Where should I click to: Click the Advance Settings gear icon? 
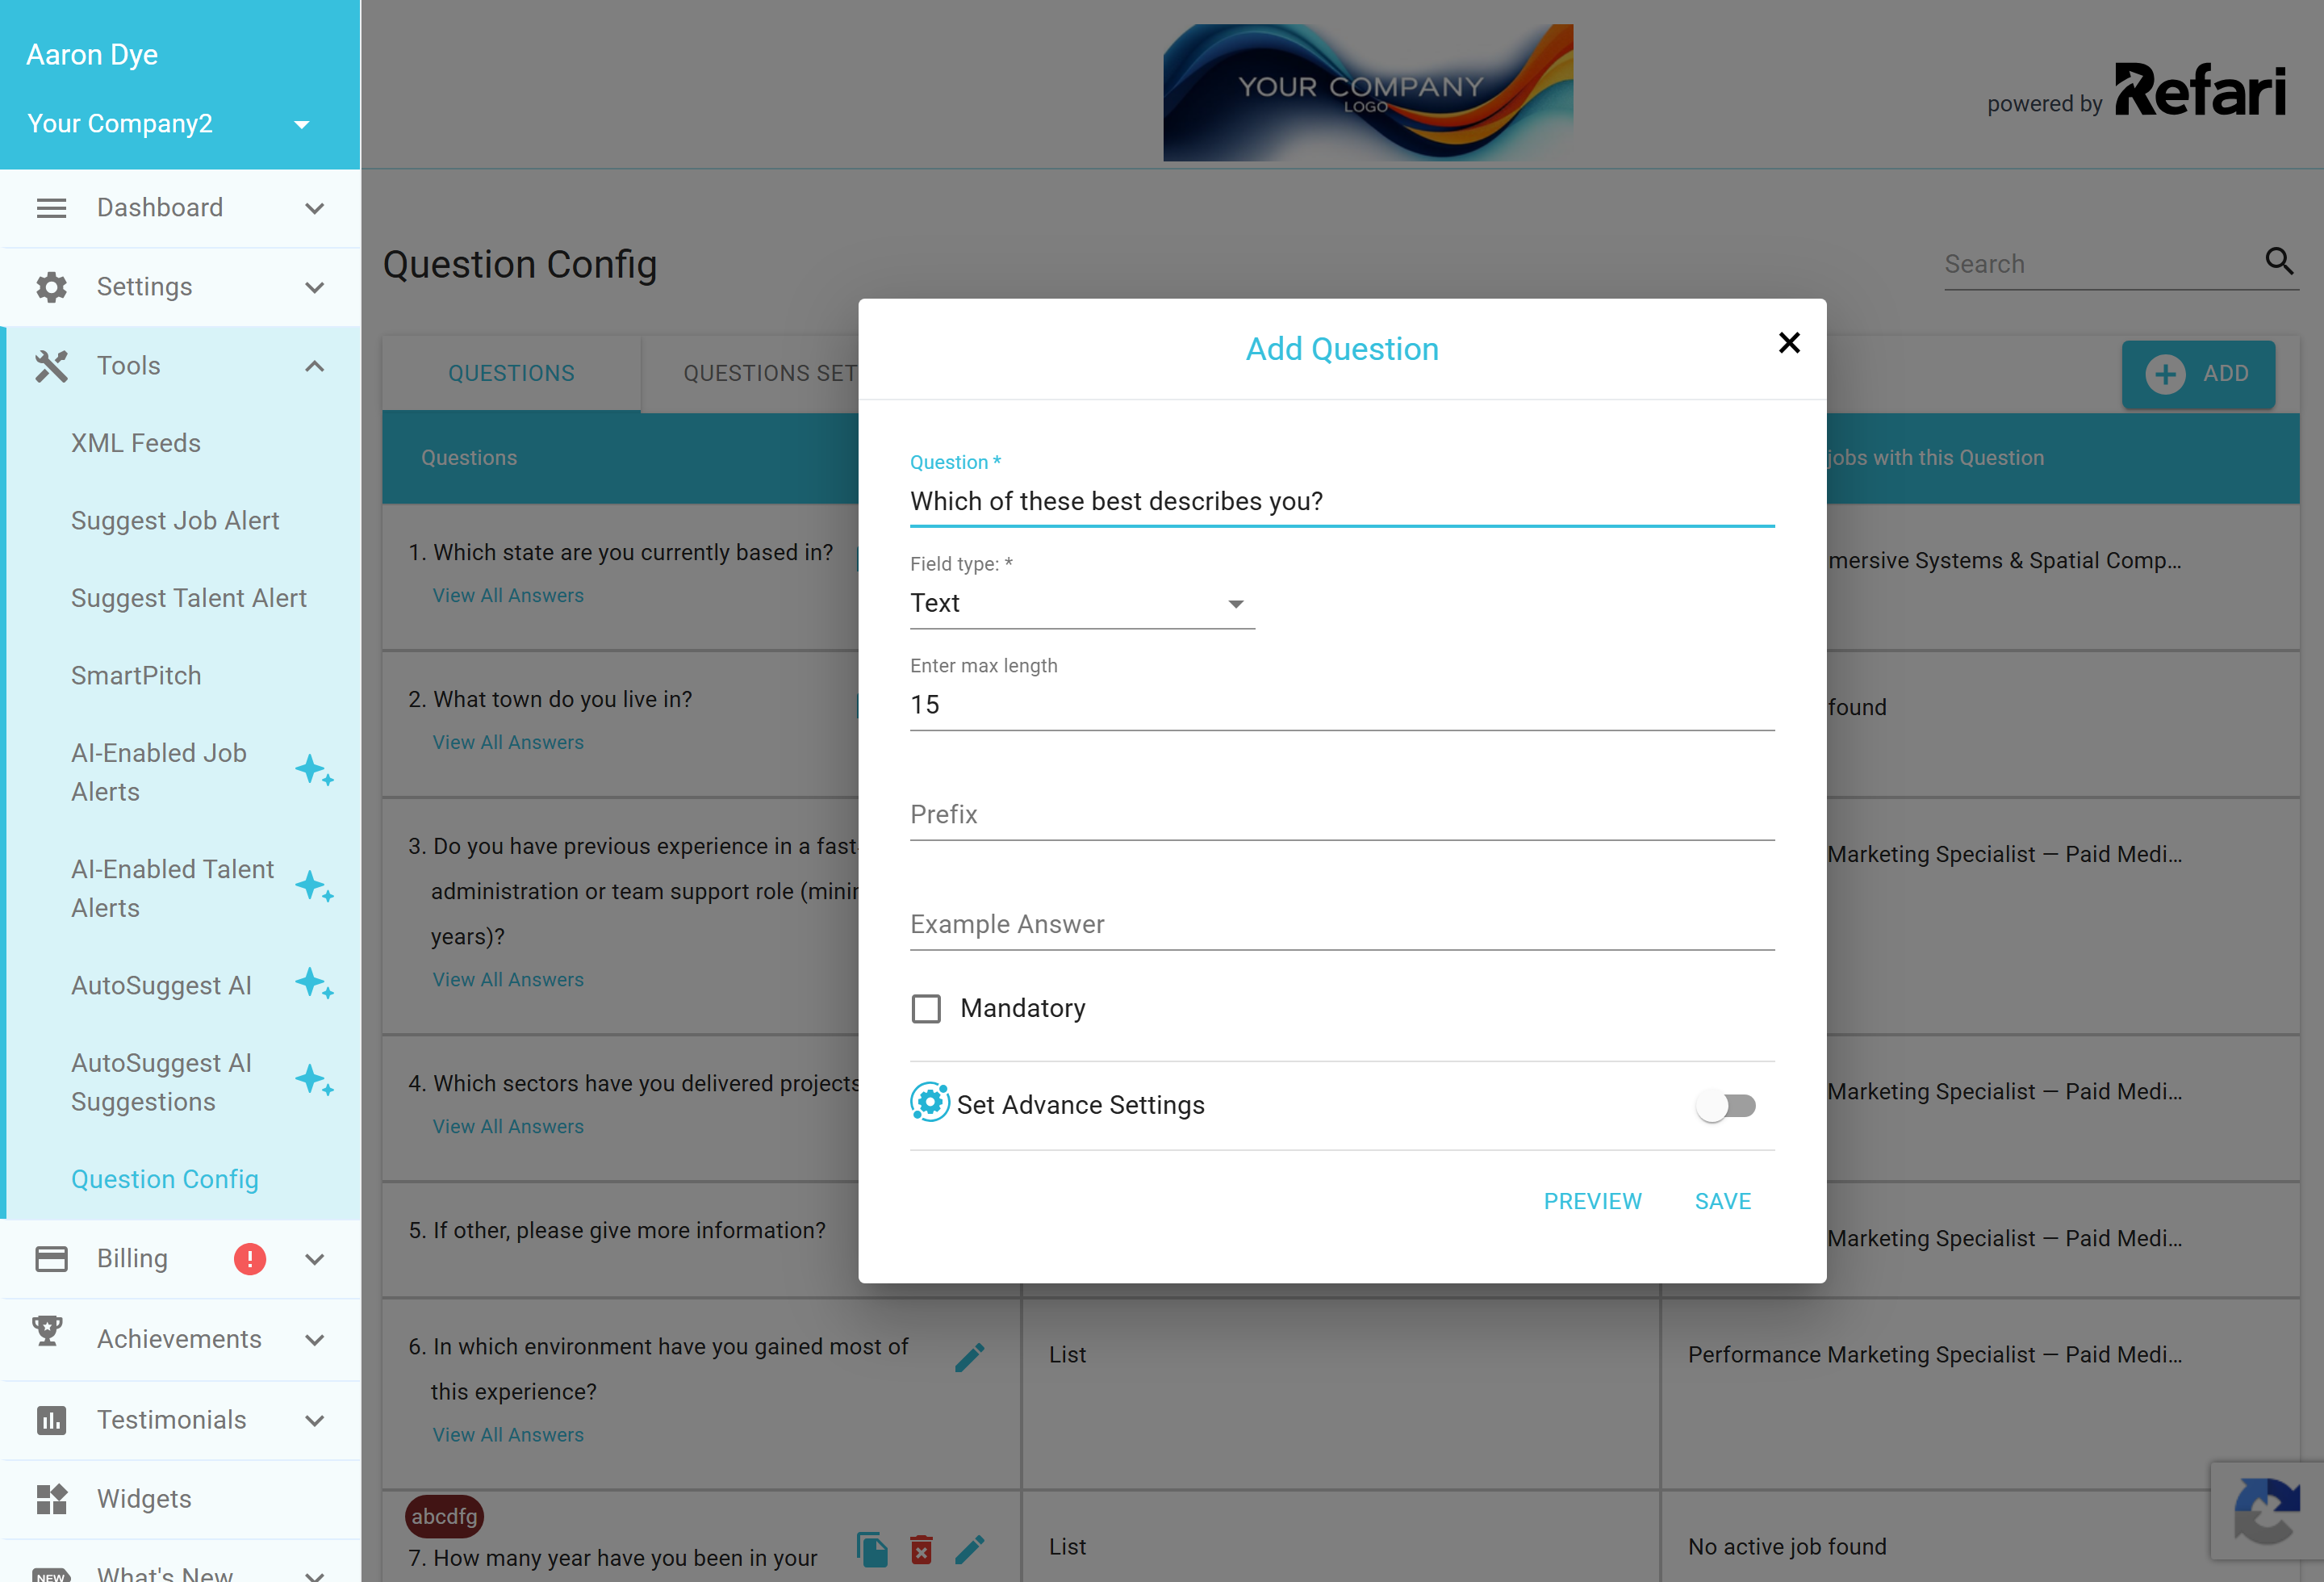929,1103
